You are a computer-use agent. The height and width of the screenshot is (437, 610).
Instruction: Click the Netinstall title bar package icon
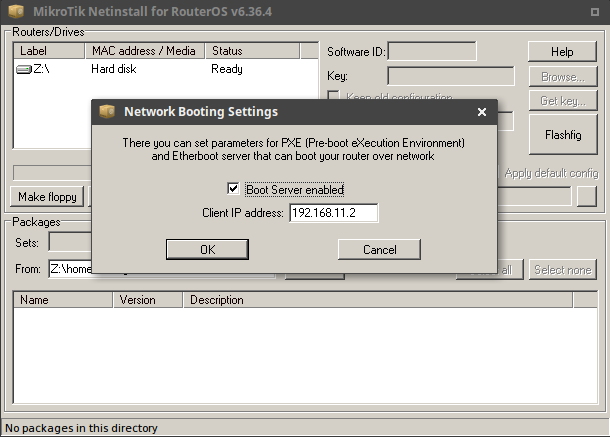pyautogui.click(x=16, y=11)
